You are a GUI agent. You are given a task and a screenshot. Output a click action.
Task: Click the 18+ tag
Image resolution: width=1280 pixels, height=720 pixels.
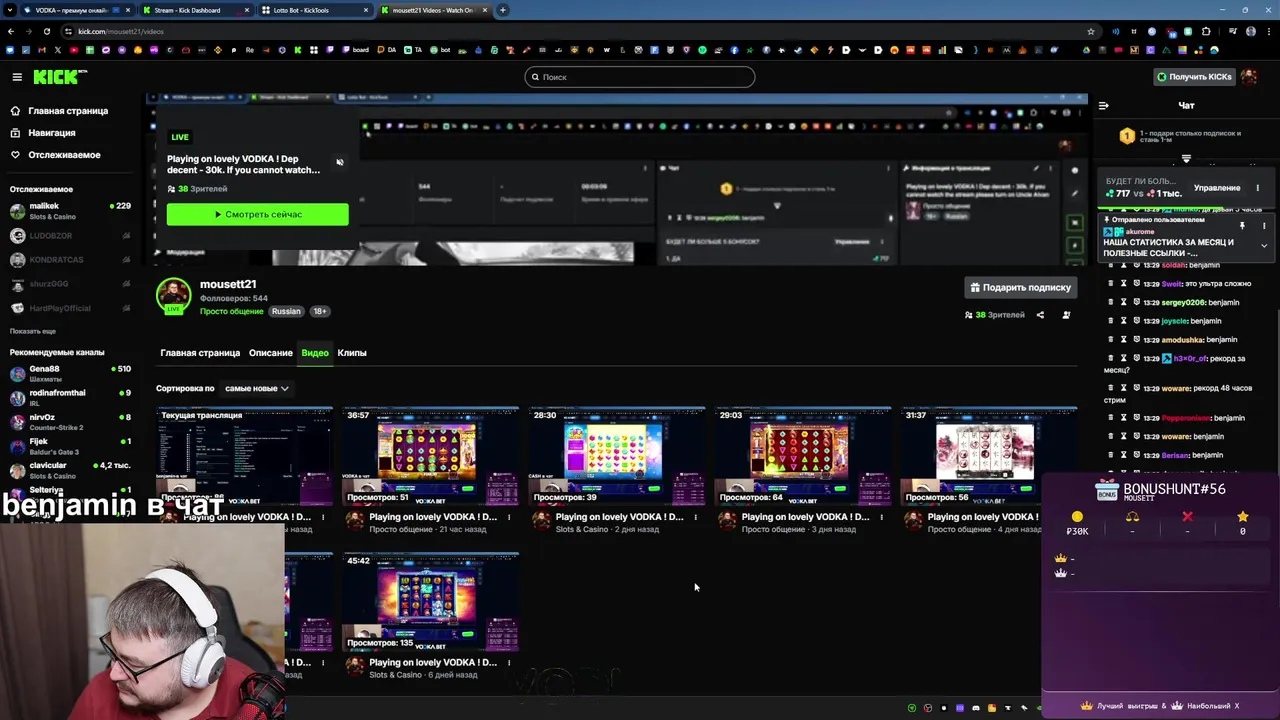(320, 311)
